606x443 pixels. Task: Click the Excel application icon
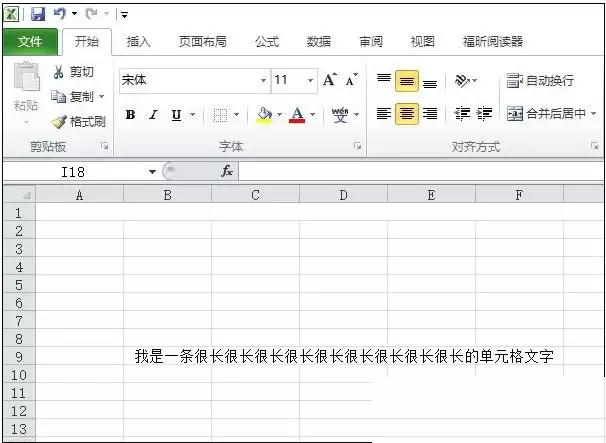pos(11,14)
